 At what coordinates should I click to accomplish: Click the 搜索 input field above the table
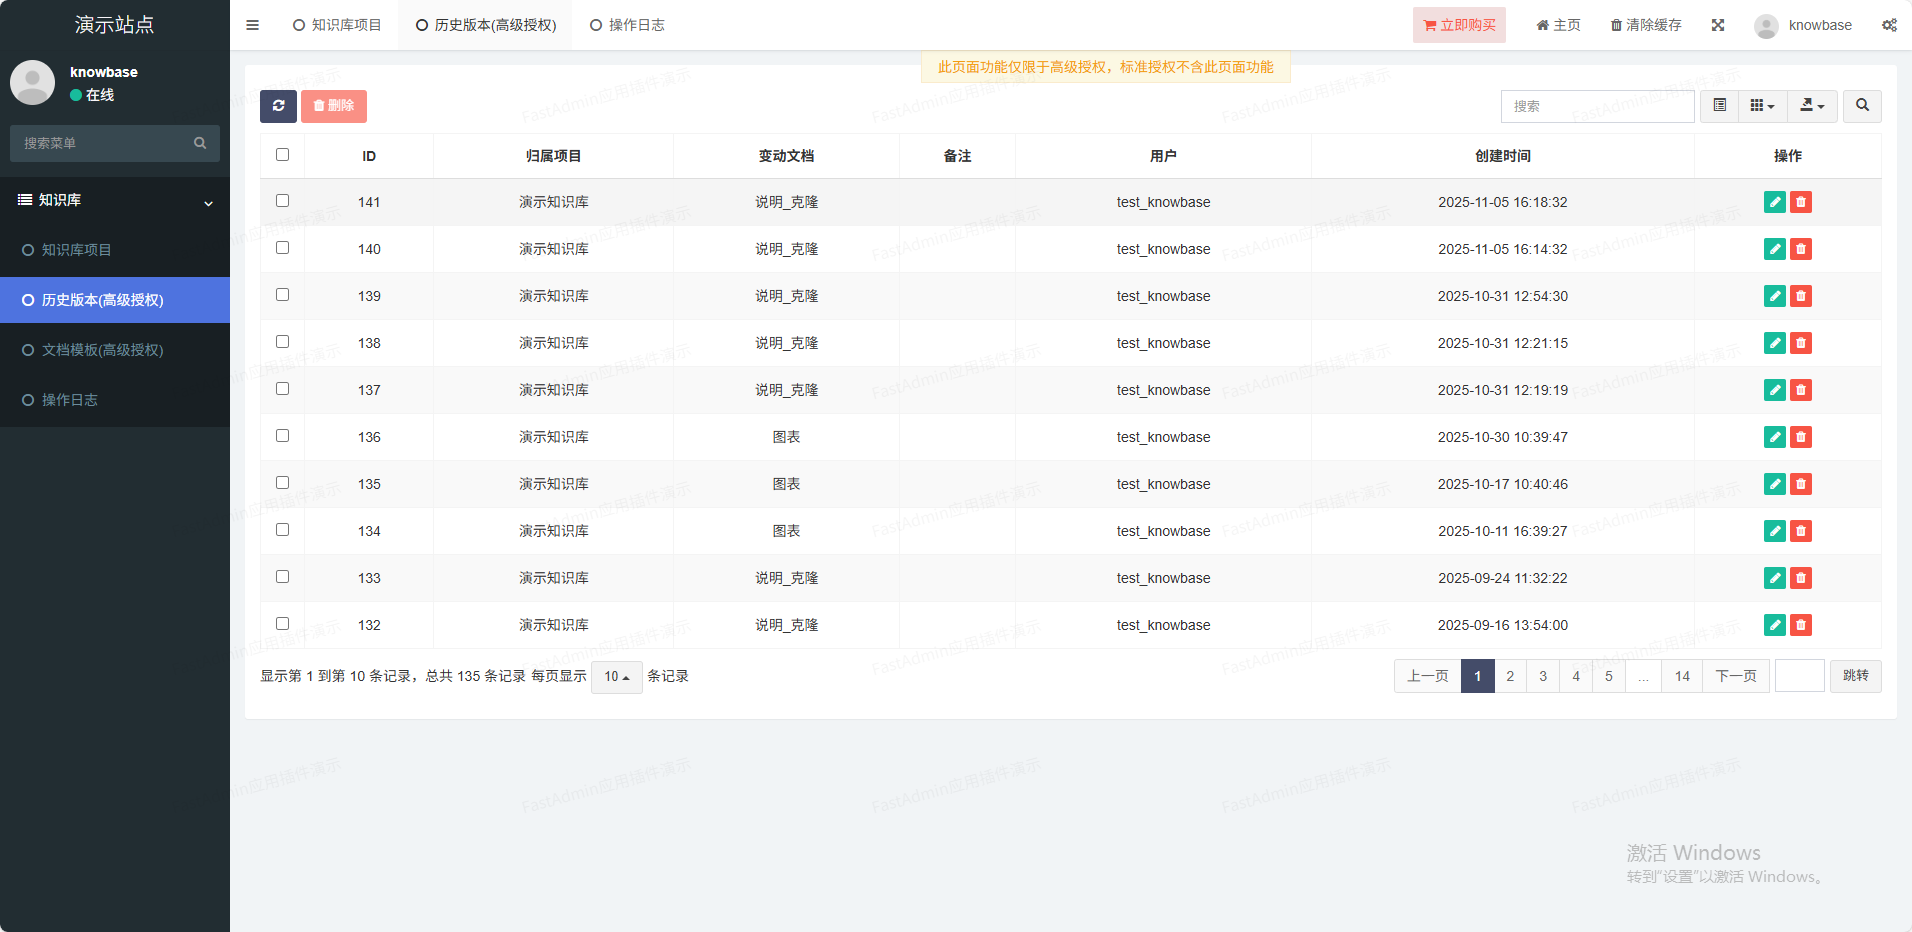pos(1597,106)
